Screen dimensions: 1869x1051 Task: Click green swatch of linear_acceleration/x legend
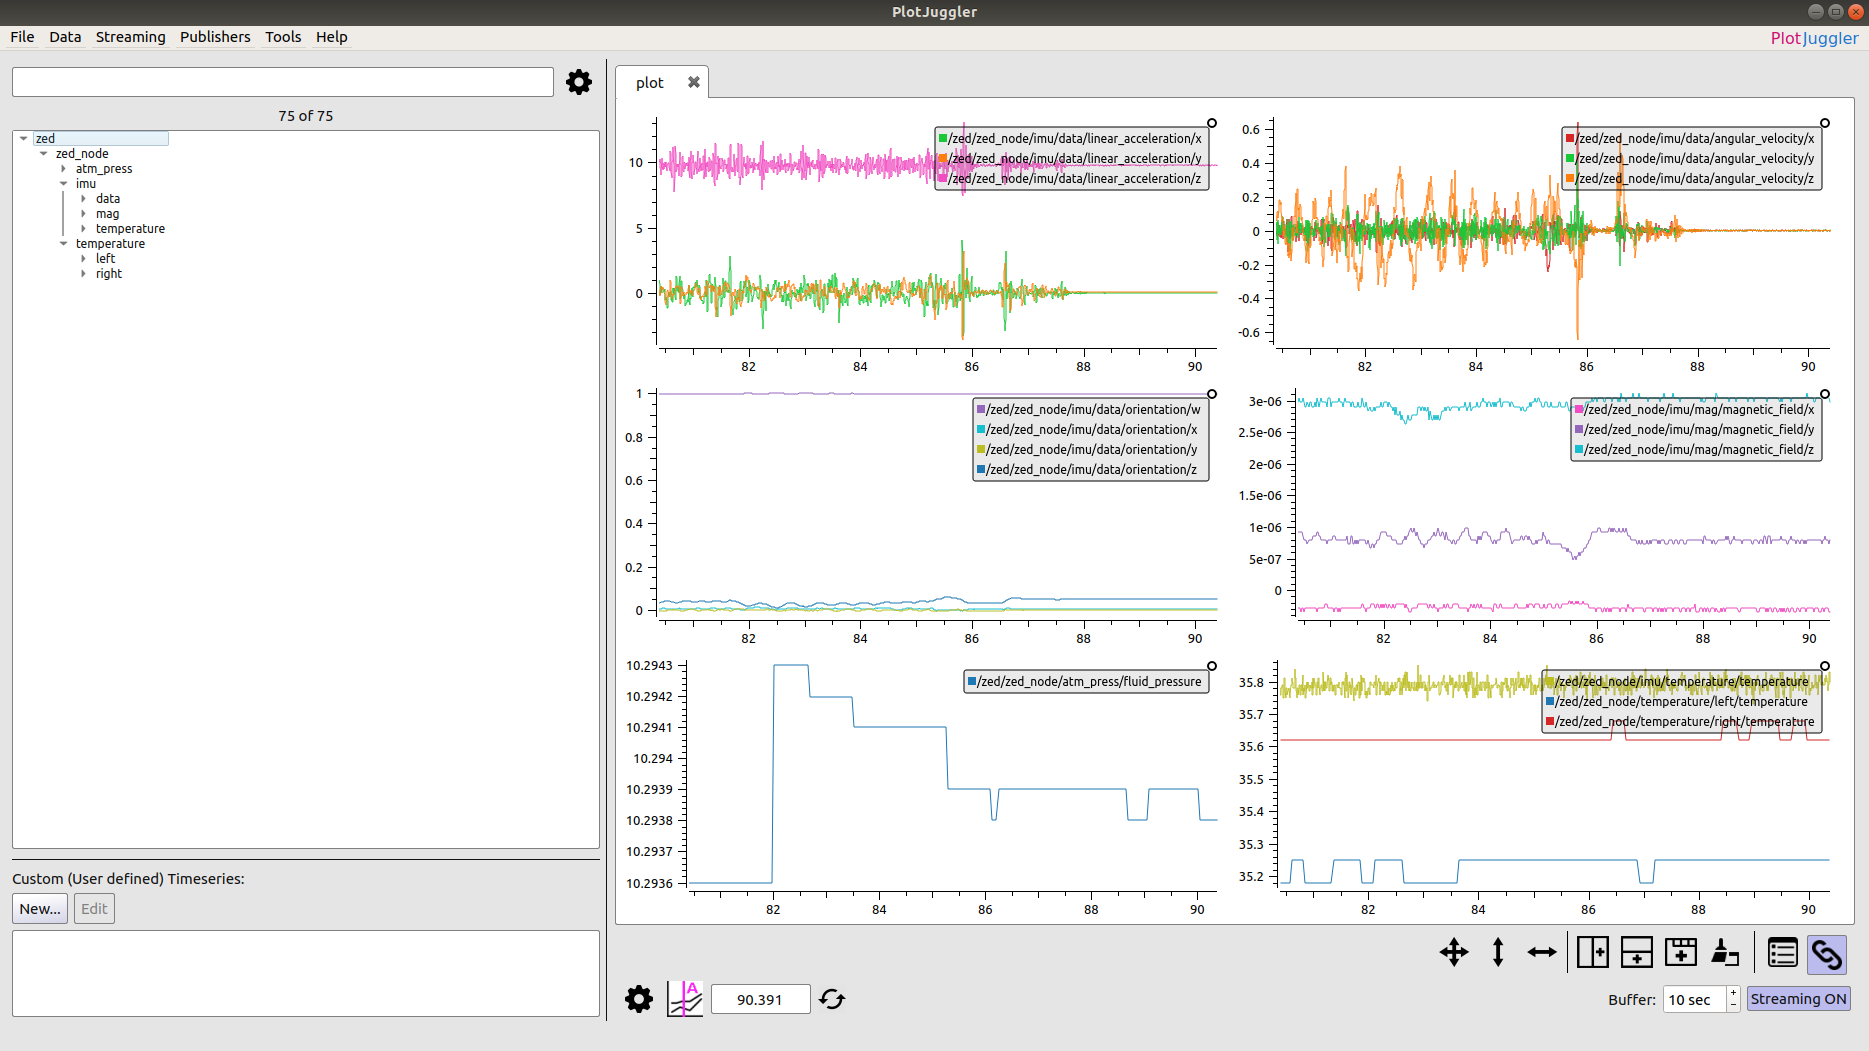[943, 139]
